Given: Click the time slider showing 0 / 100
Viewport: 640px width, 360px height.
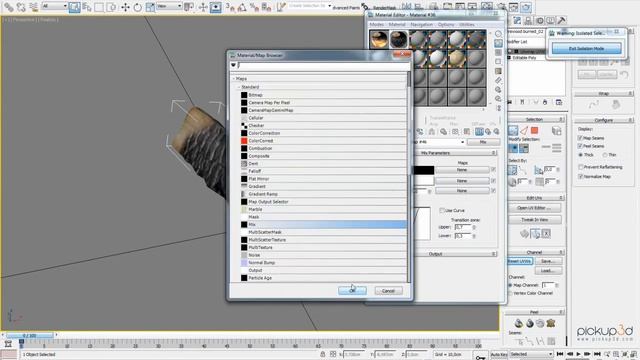Looking at the screenshot, I should tap(29, 336).
